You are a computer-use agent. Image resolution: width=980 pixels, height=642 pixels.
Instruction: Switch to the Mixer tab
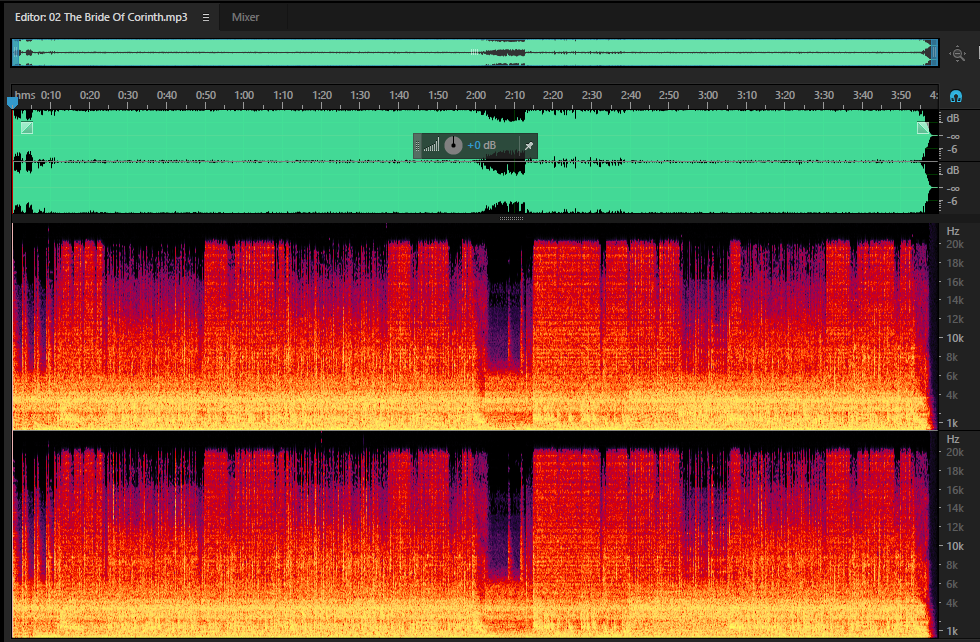click(x=245, y=18)
